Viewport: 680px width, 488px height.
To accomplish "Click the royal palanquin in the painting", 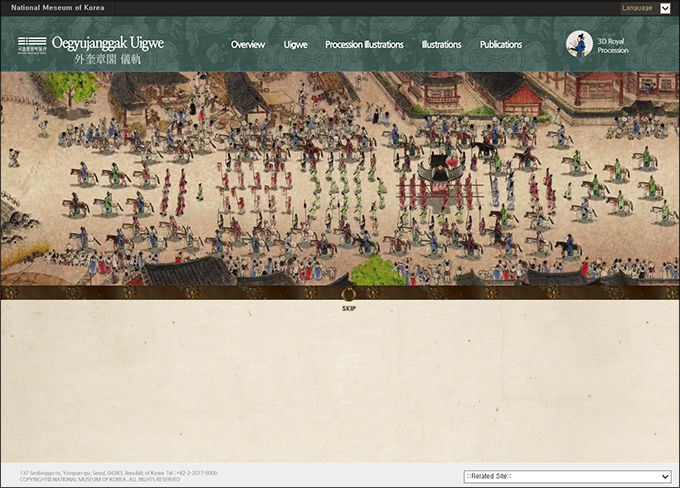I will 439,180.
